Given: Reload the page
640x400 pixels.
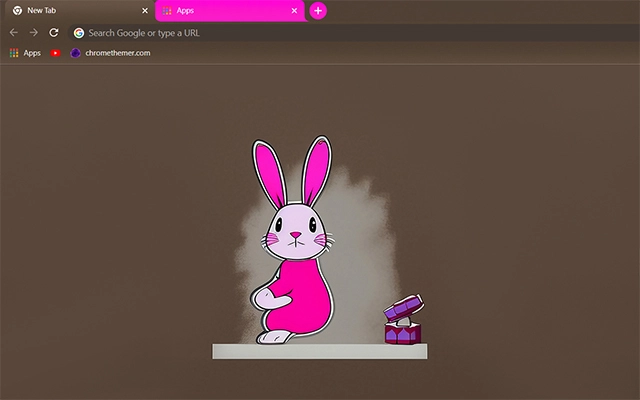Looking at the screenshot, I should pos(54,33).
